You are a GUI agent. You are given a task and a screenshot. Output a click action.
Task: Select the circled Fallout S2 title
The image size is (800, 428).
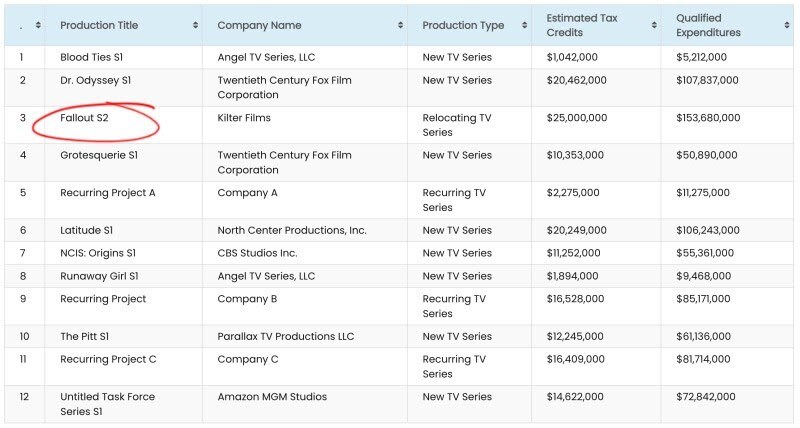point(84,118)
